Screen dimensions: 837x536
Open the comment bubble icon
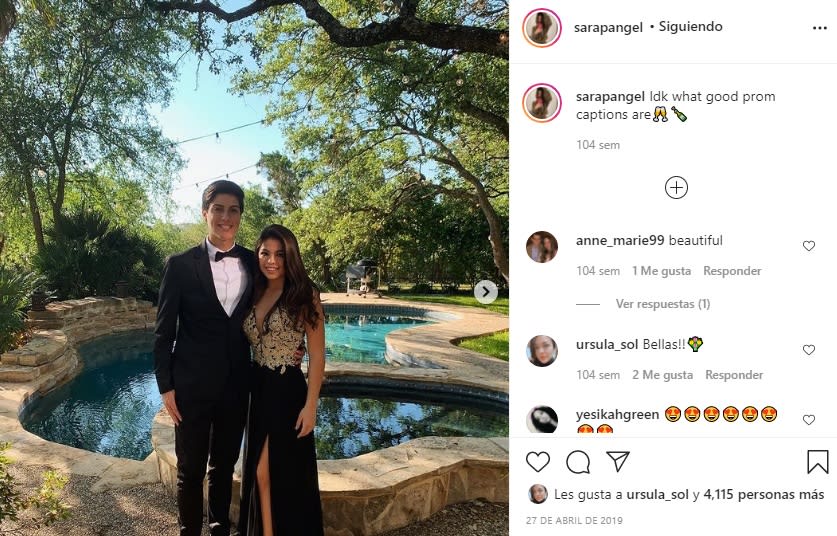pos(578,461)
